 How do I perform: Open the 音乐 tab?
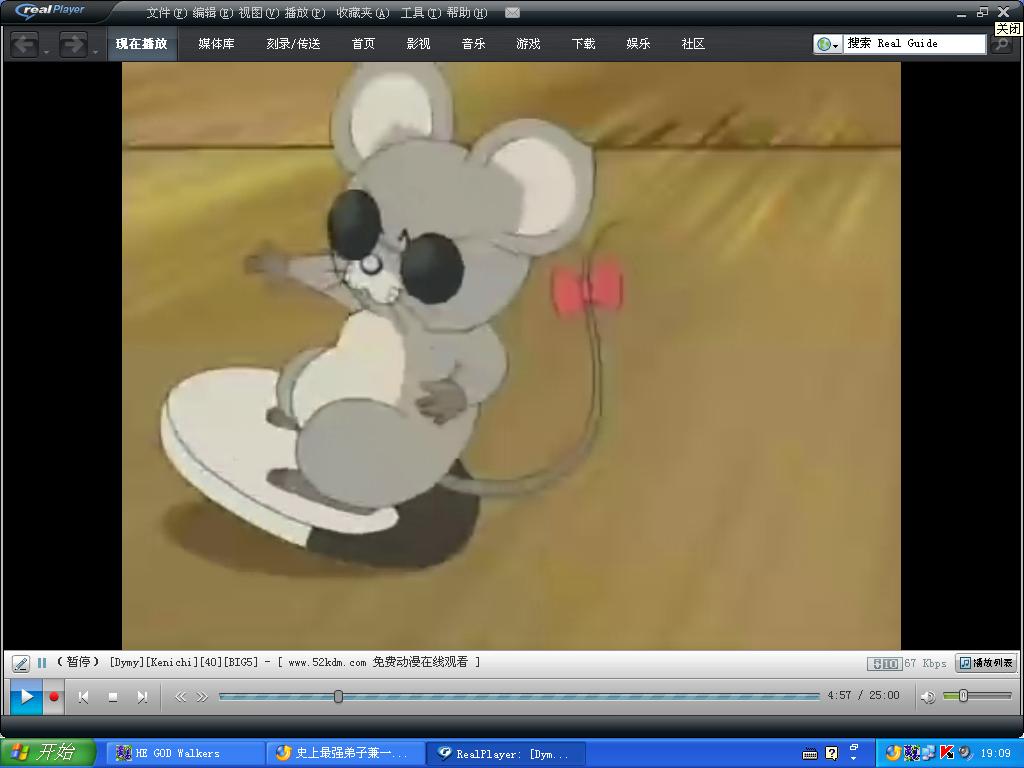[x=473, y=44]
